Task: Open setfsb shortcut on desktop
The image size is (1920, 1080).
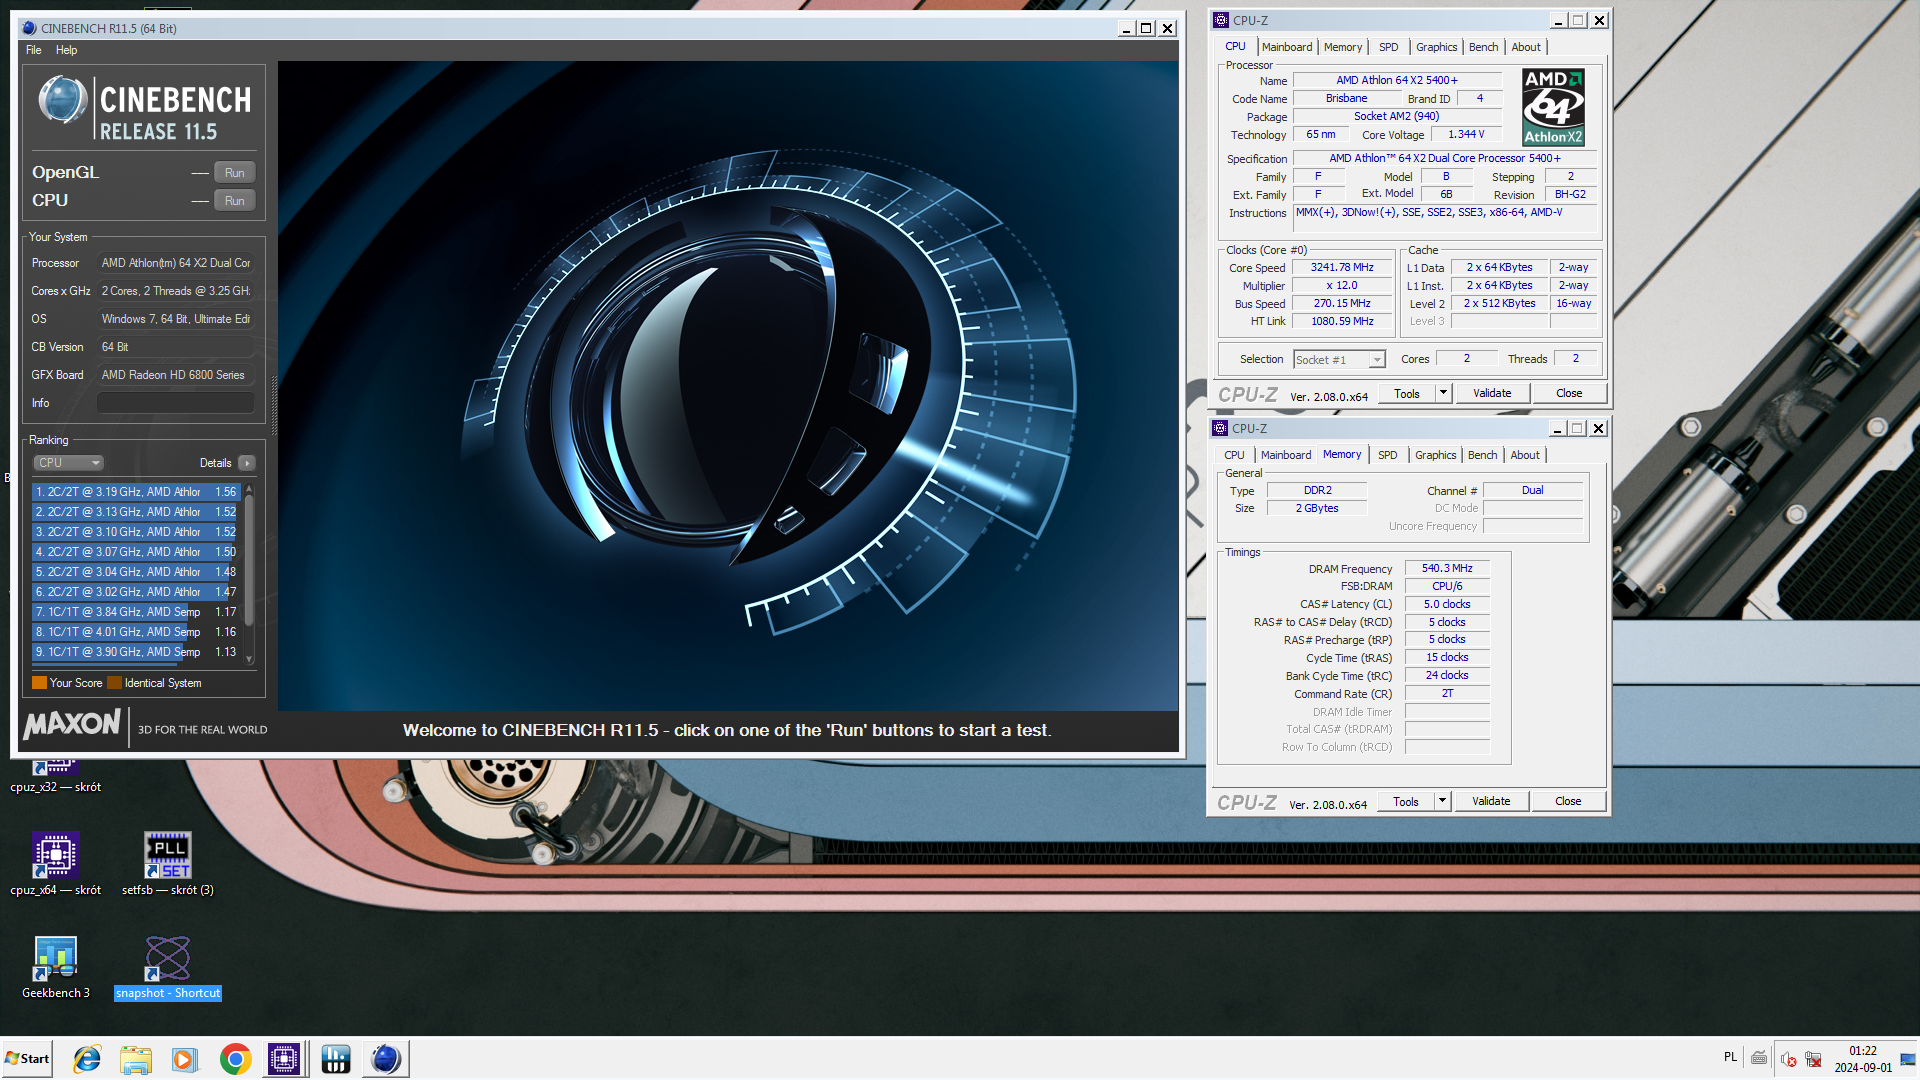Action: point(168,863)
